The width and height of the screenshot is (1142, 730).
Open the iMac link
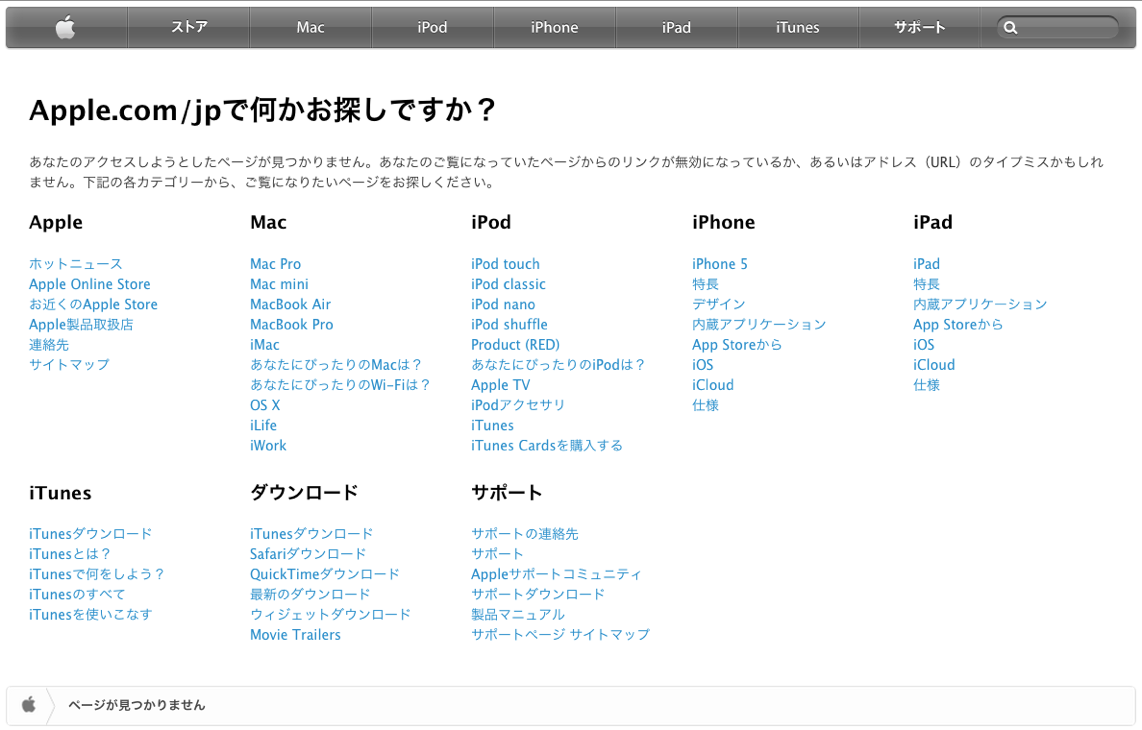click(x=264, y=345)
